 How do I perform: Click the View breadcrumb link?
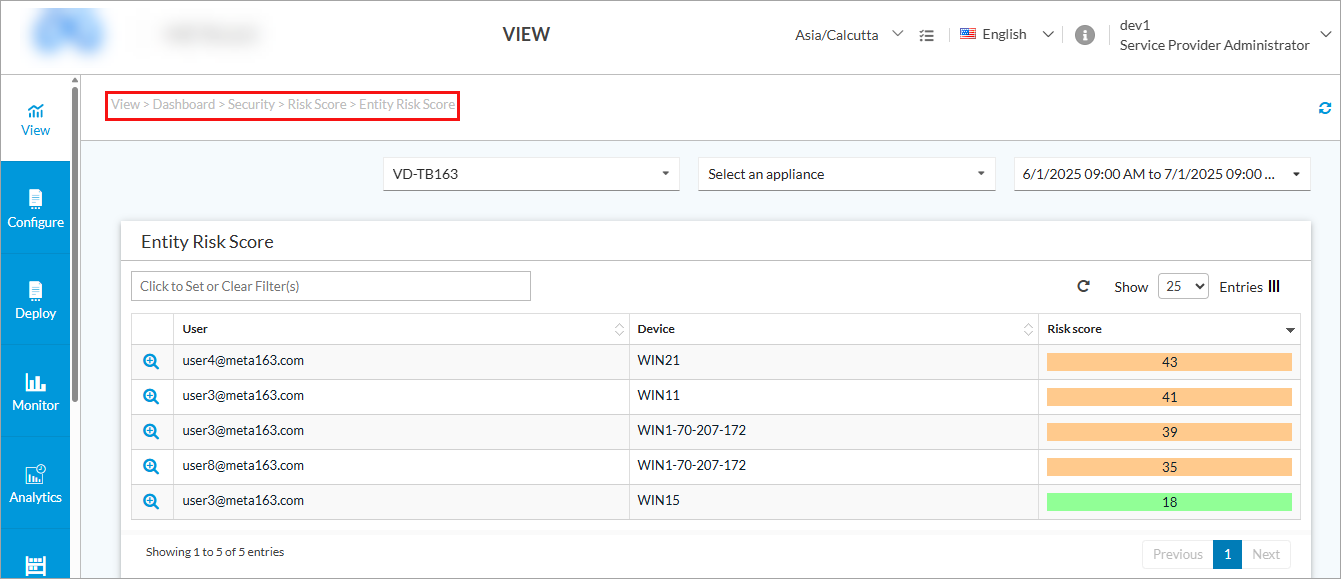125,104
